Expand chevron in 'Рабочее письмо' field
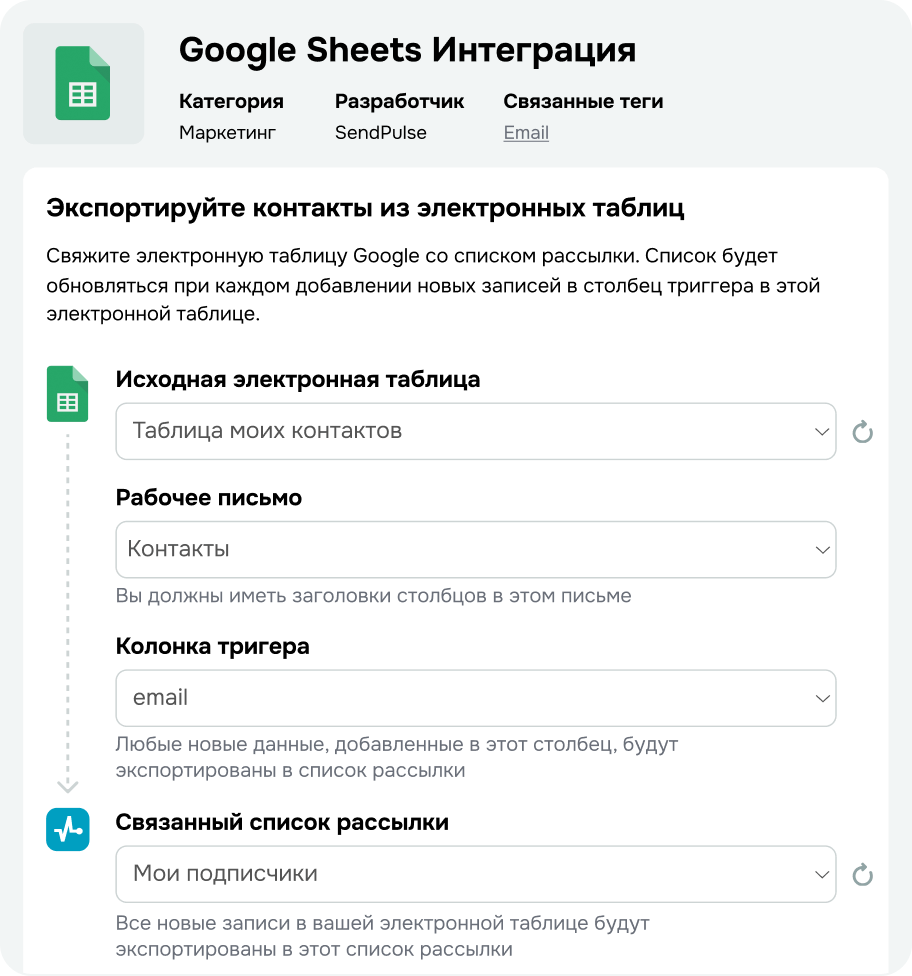Image resolution: width=912 pixels, height=976 pixels. (x=822, y=550)
